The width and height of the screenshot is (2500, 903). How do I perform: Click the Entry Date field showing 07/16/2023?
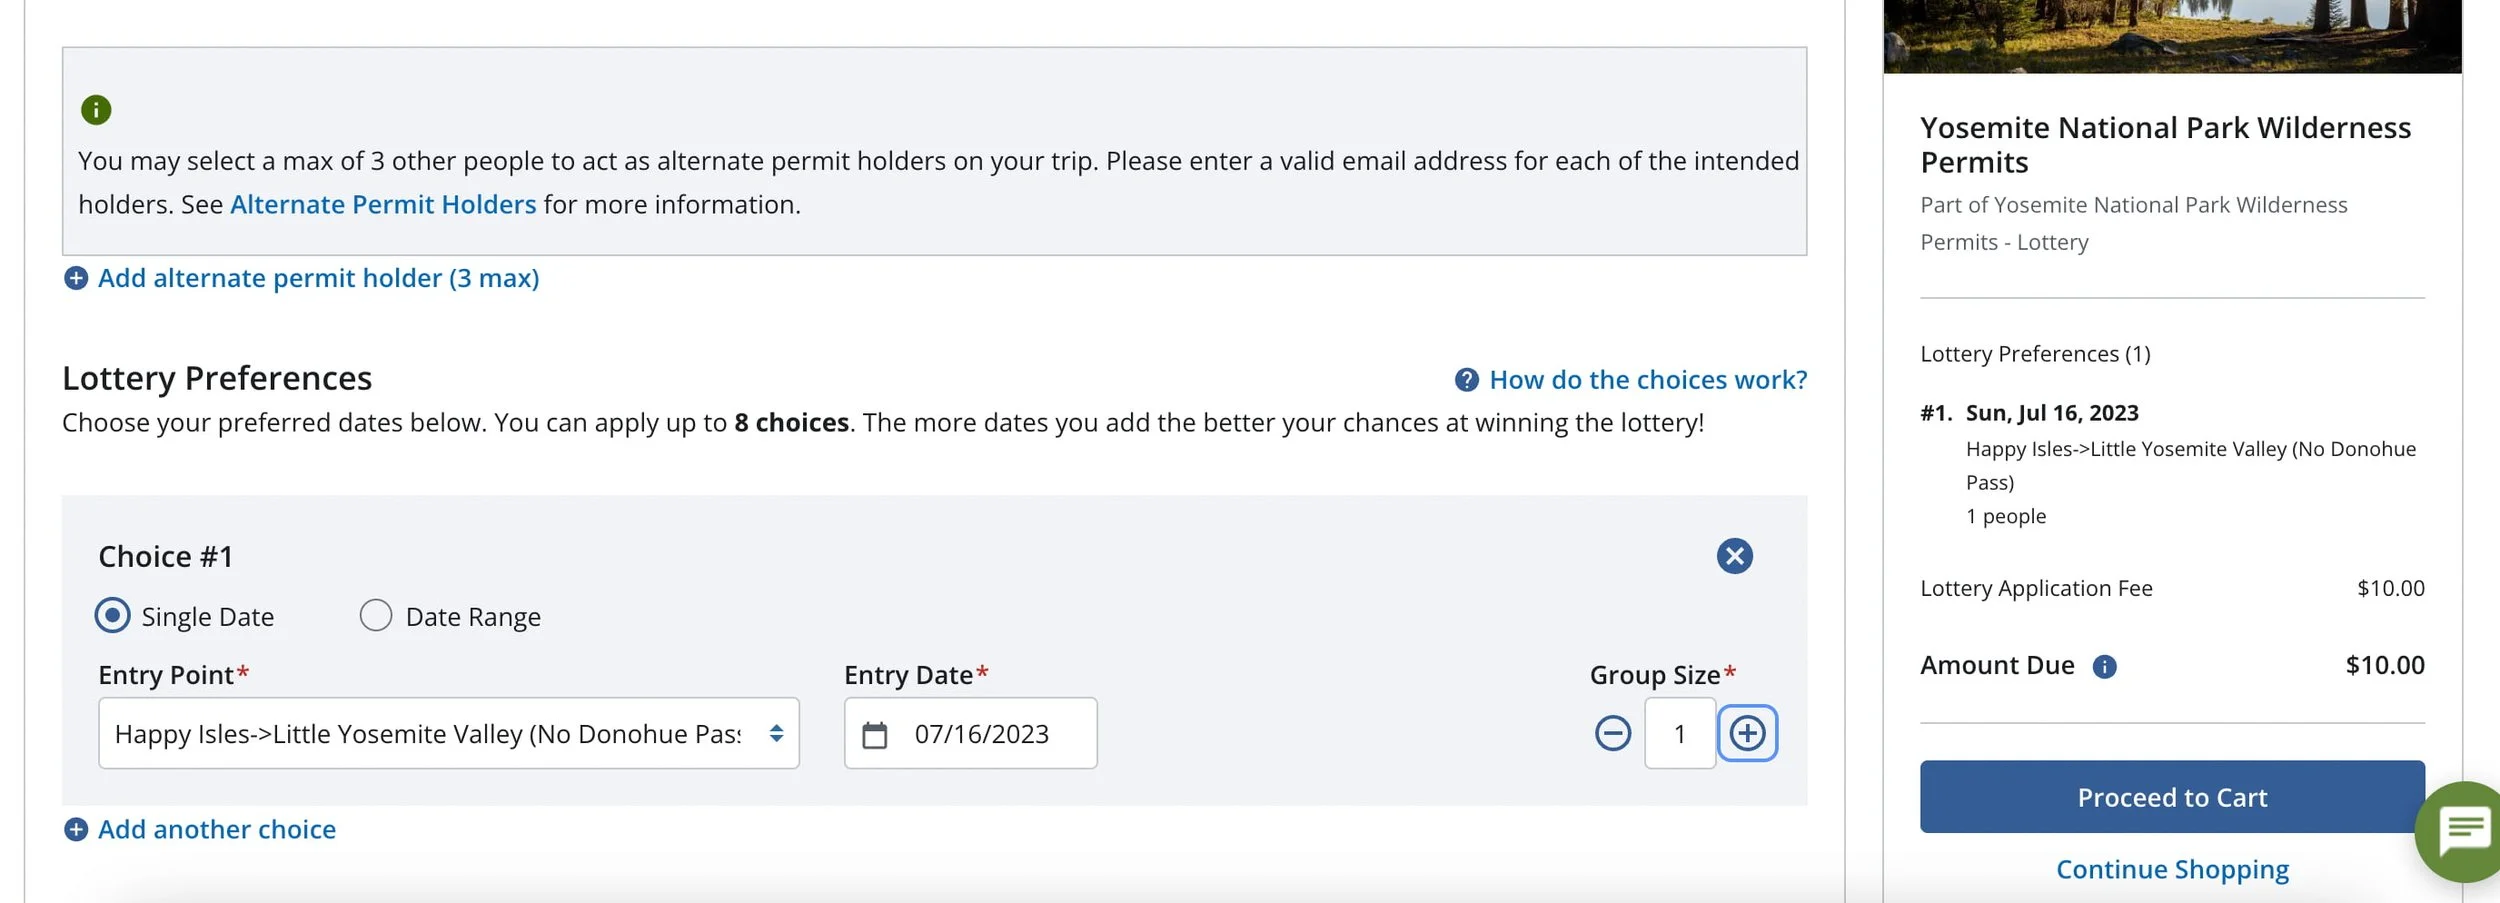(x=970, y=733)
